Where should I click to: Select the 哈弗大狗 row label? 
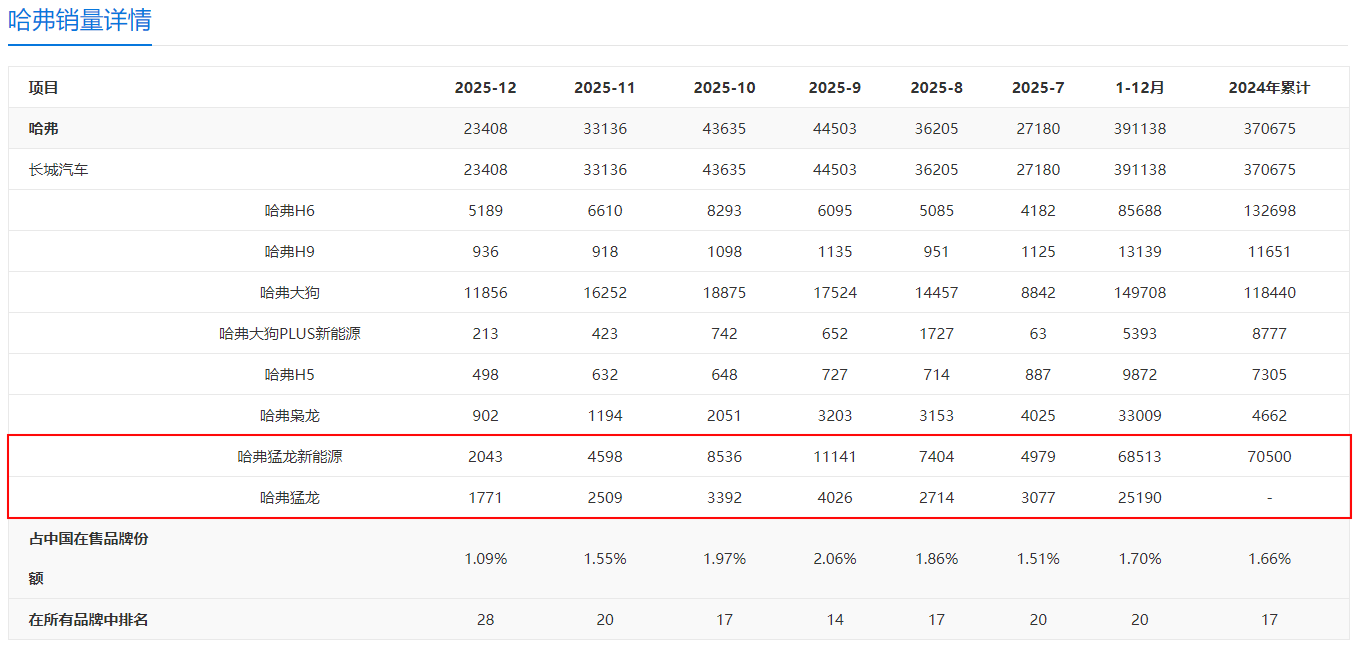[290, 293]
